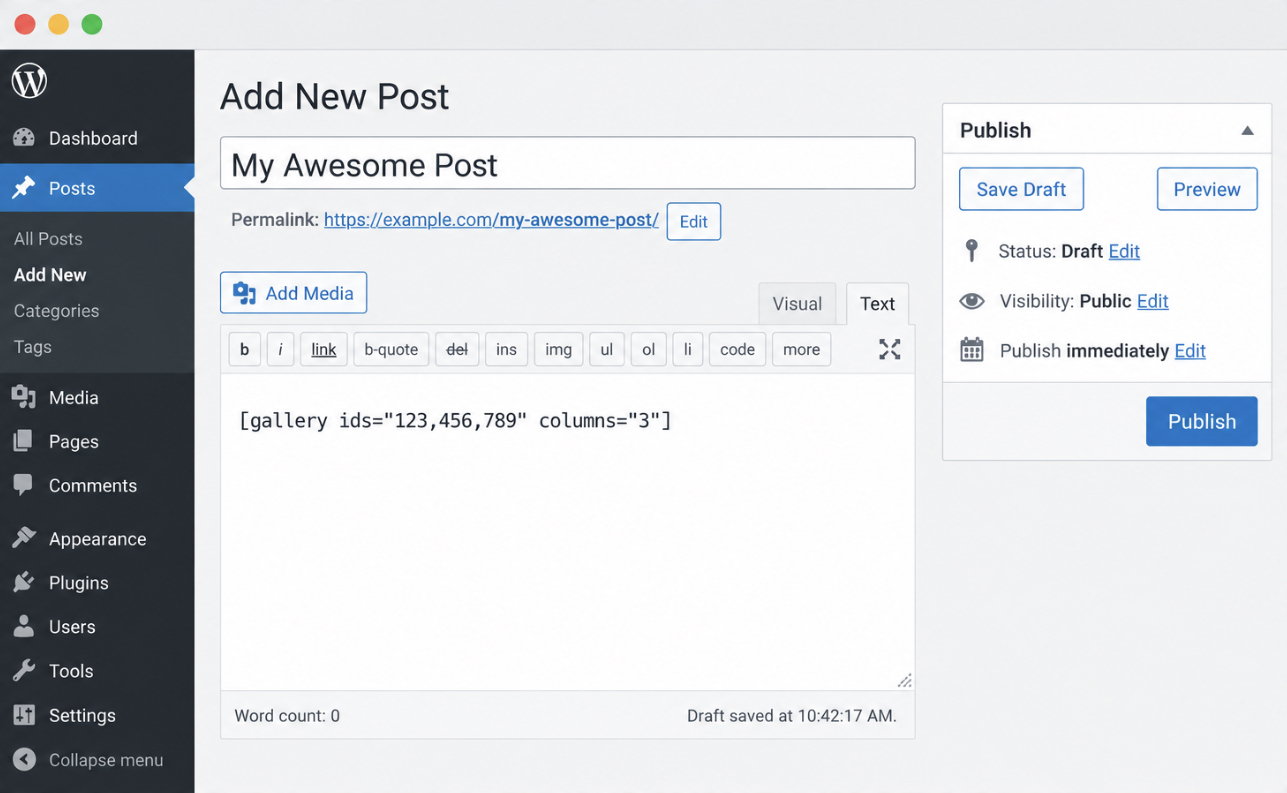Click the Save Draft button
The width and height of the screenshot is (1287, 793).
point(1021,189)
